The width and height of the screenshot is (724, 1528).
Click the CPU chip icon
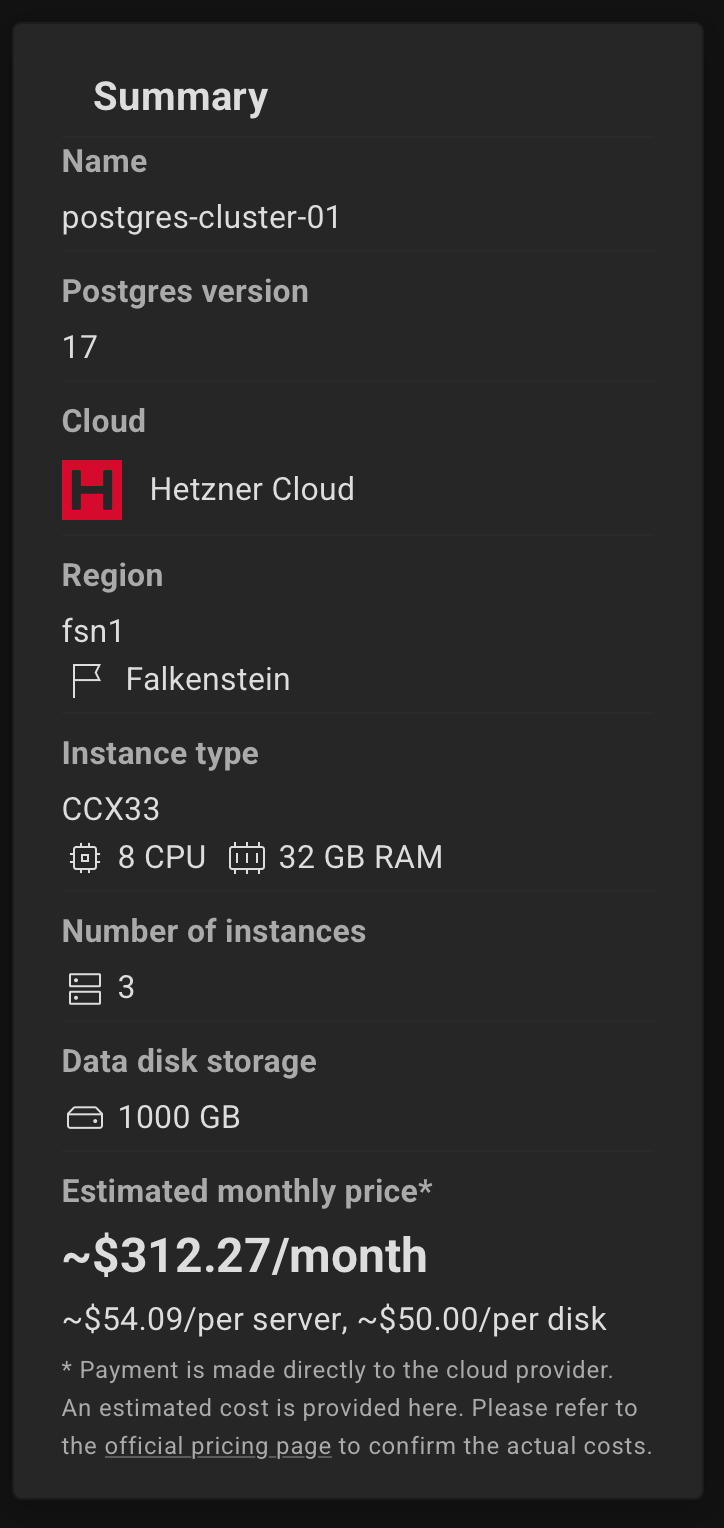pos(85,858)
